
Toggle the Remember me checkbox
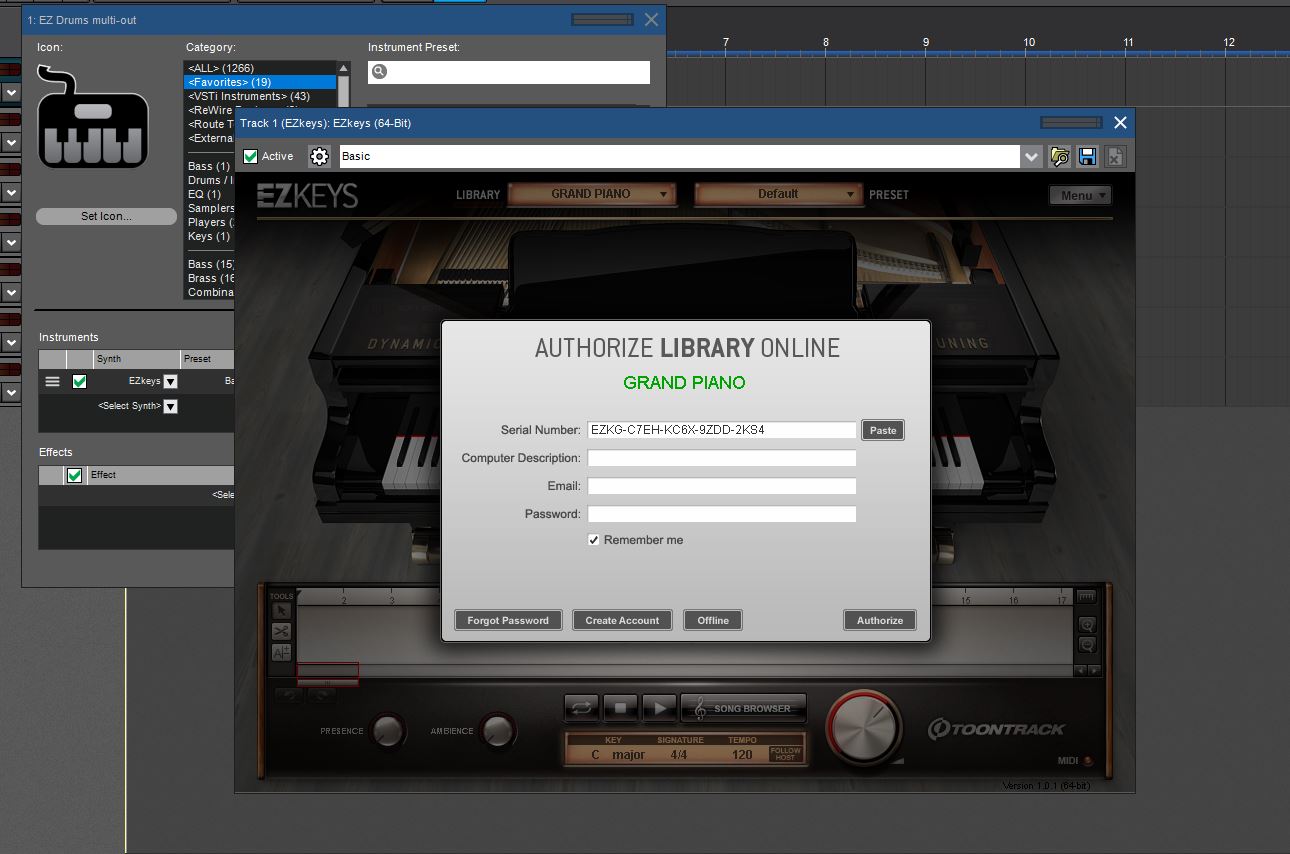594,540
